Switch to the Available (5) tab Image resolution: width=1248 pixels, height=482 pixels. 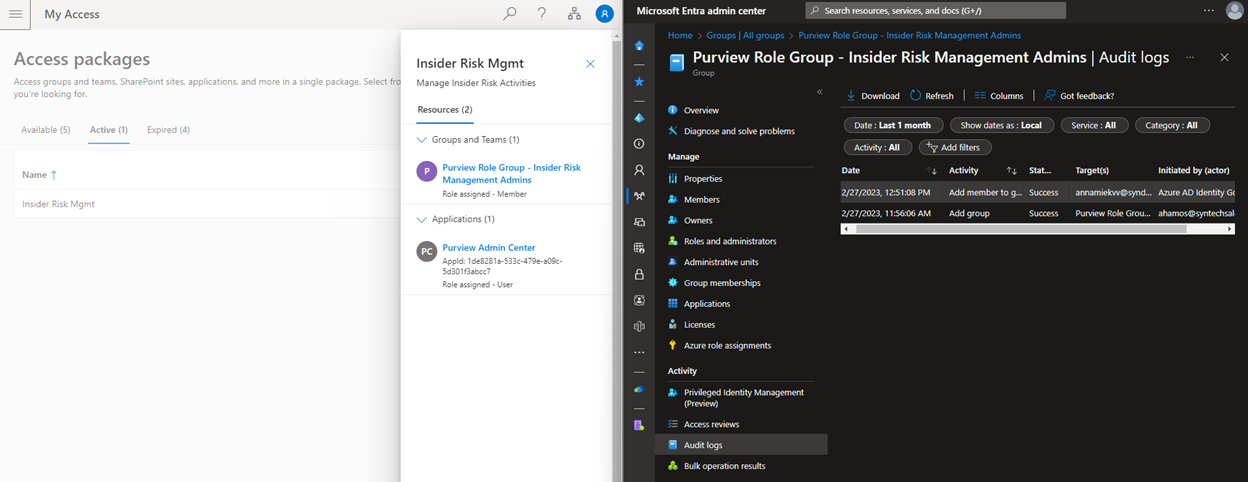[x=46, y=130]
